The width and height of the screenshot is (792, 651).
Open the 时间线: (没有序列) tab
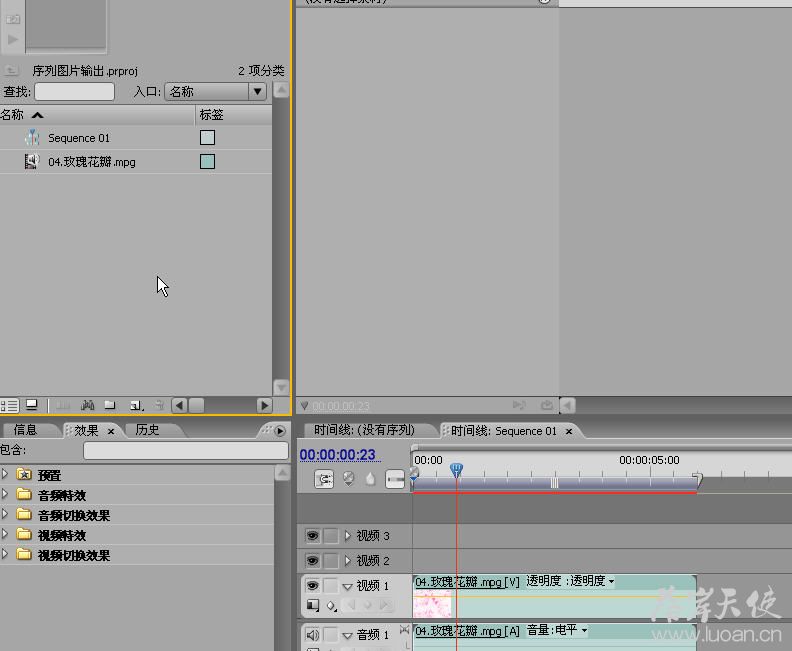(x=365, y=430)
